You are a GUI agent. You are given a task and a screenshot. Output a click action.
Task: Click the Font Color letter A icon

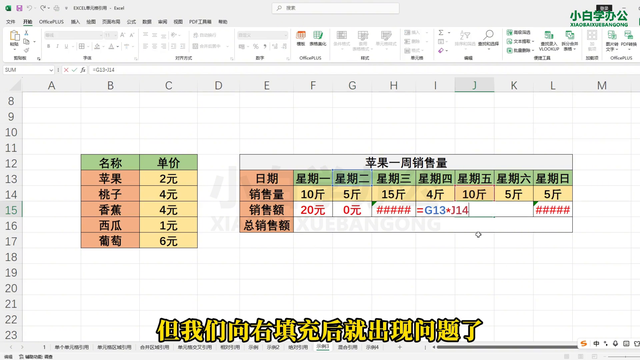(x=111, y=47)
